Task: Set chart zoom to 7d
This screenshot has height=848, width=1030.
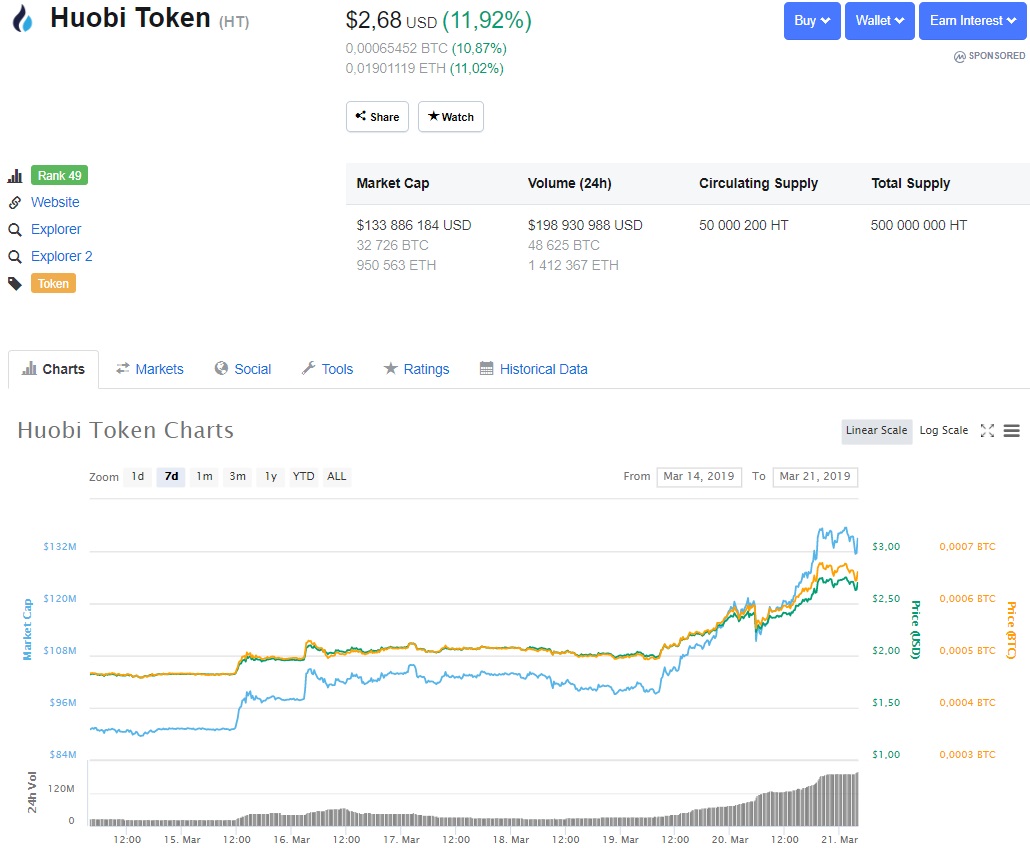Action: point(171,477)
